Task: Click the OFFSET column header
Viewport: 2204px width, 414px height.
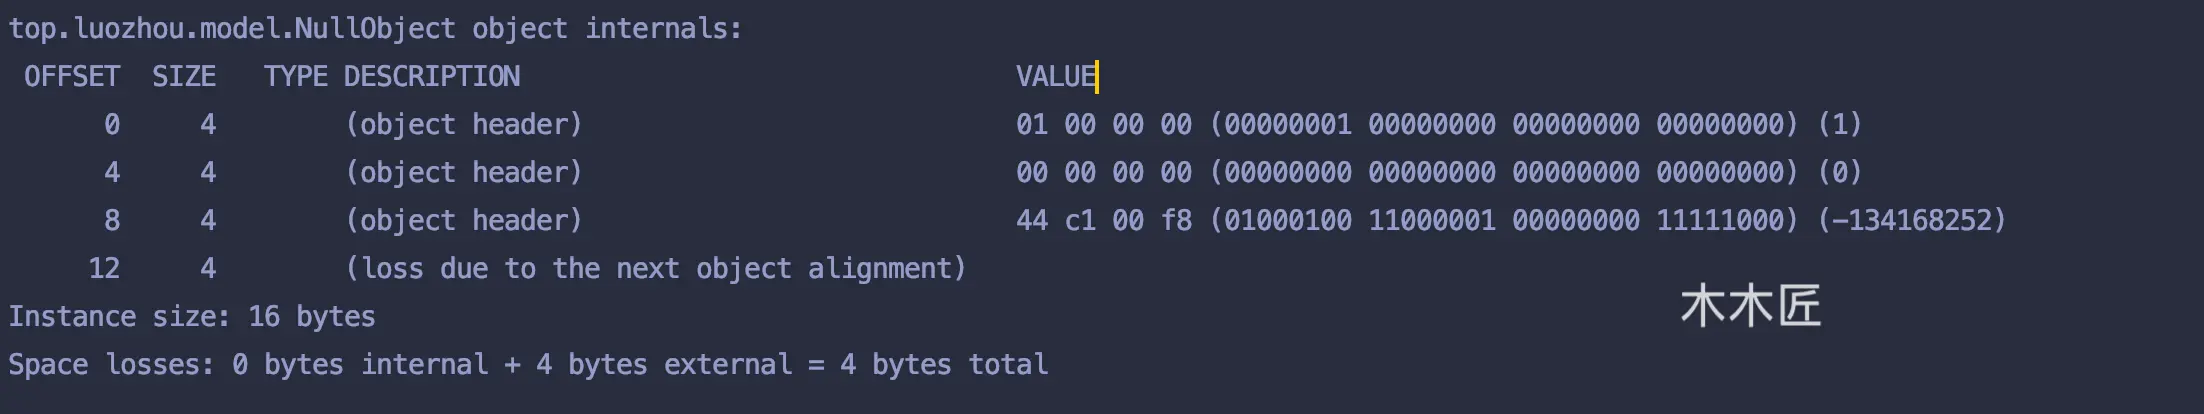Action: [x=72, y=77]
